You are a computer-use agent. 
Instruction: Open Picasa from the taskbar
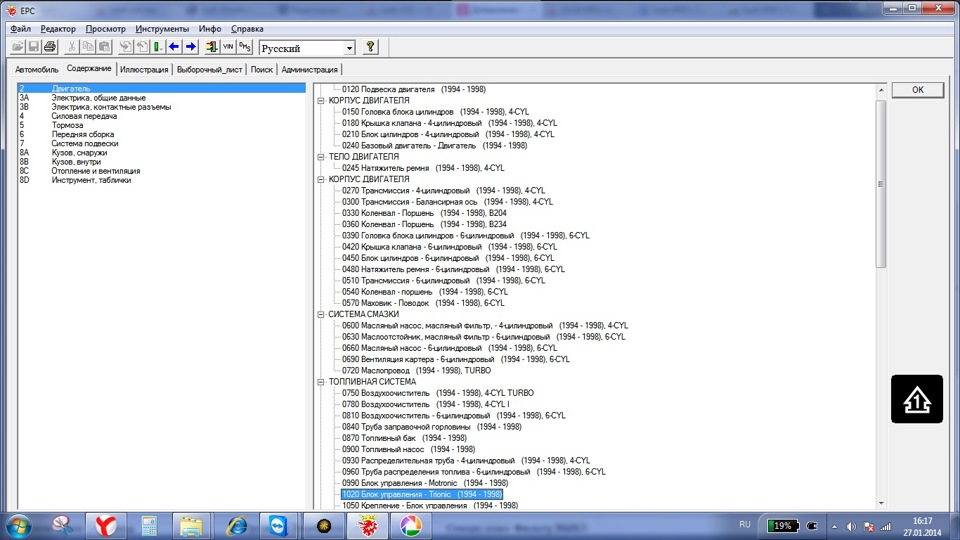click(x=411, y=526)
